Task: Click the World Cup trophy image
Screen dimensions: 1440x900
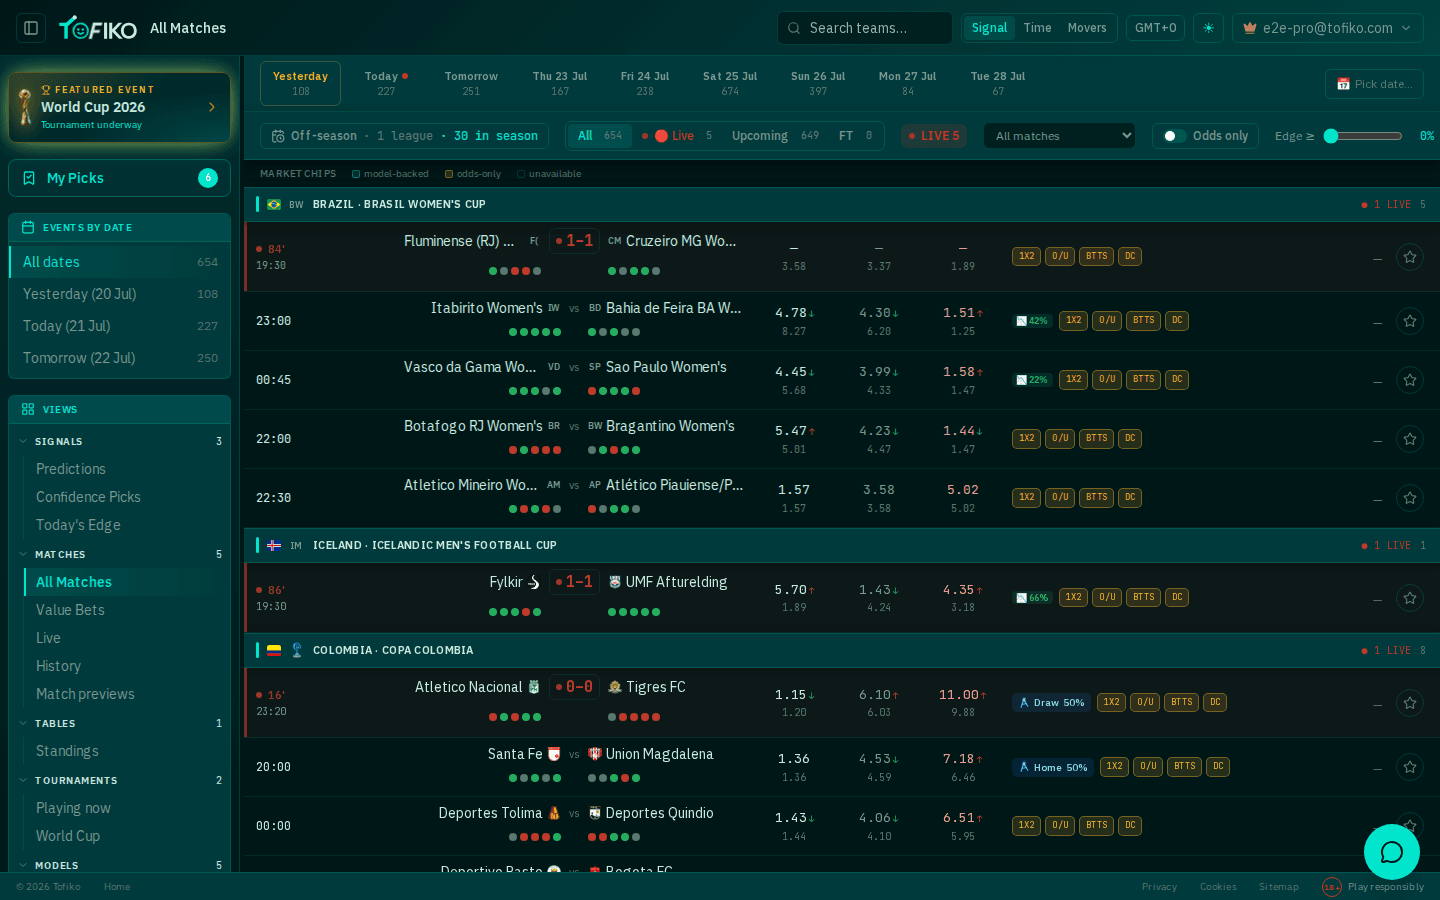Action: [25, 107]
